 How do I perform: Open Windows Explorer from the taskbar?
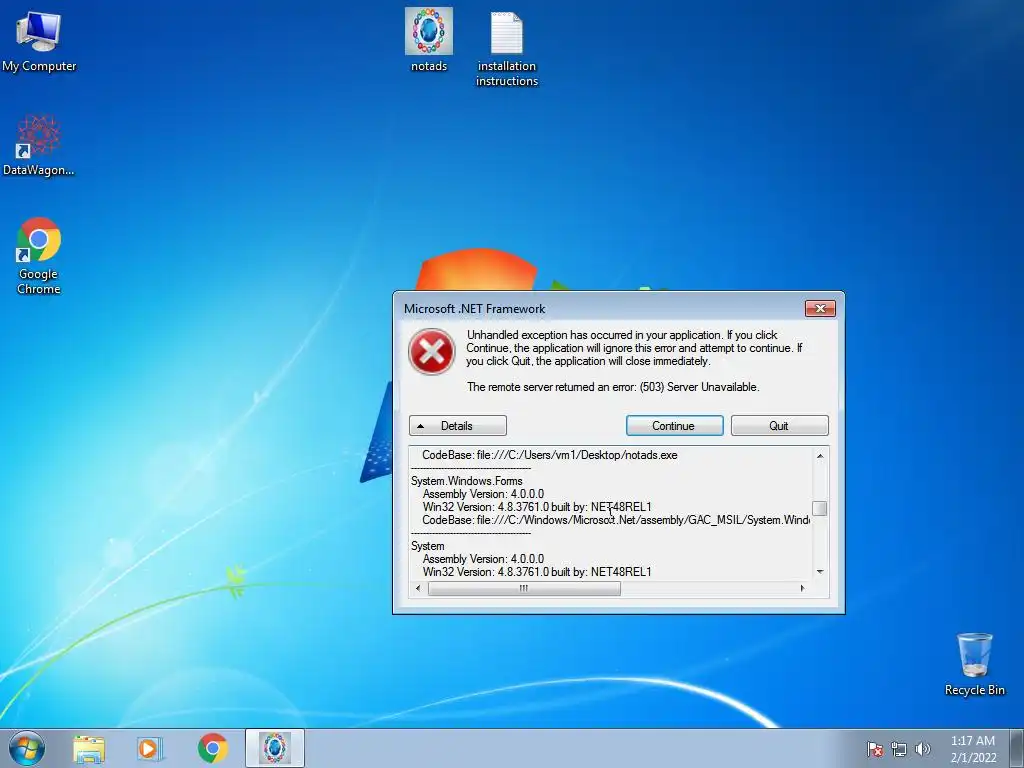click(x=89, y=748)
